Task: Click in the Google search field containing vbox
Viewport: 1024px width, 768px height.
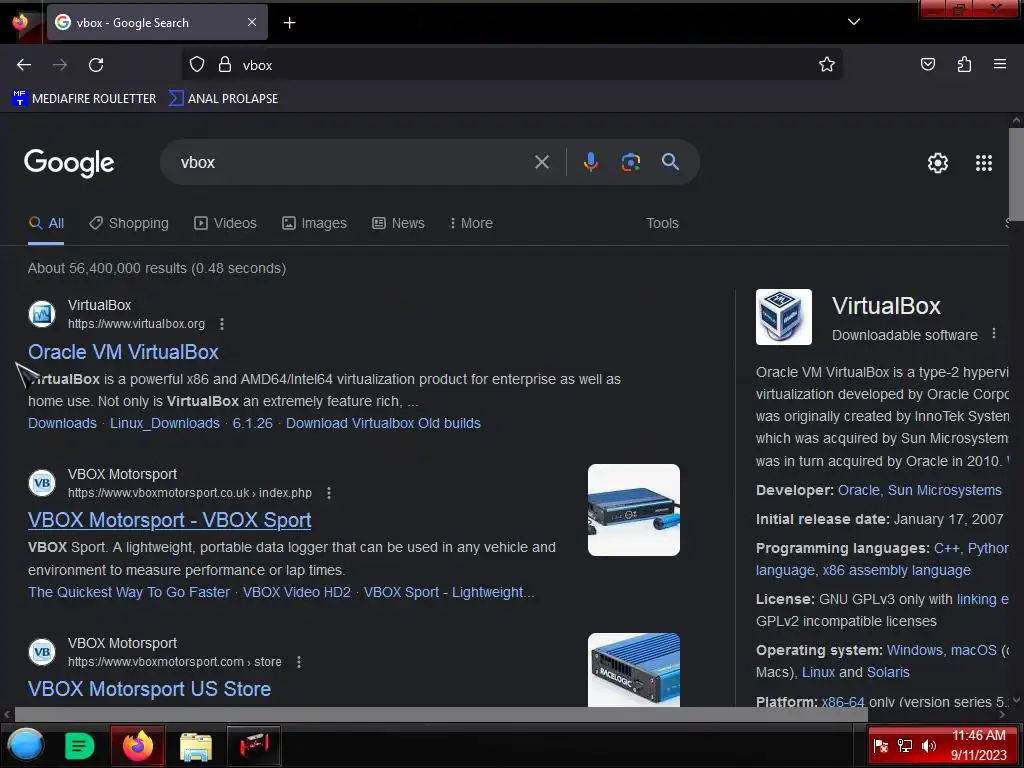Action: click(353, 162)
